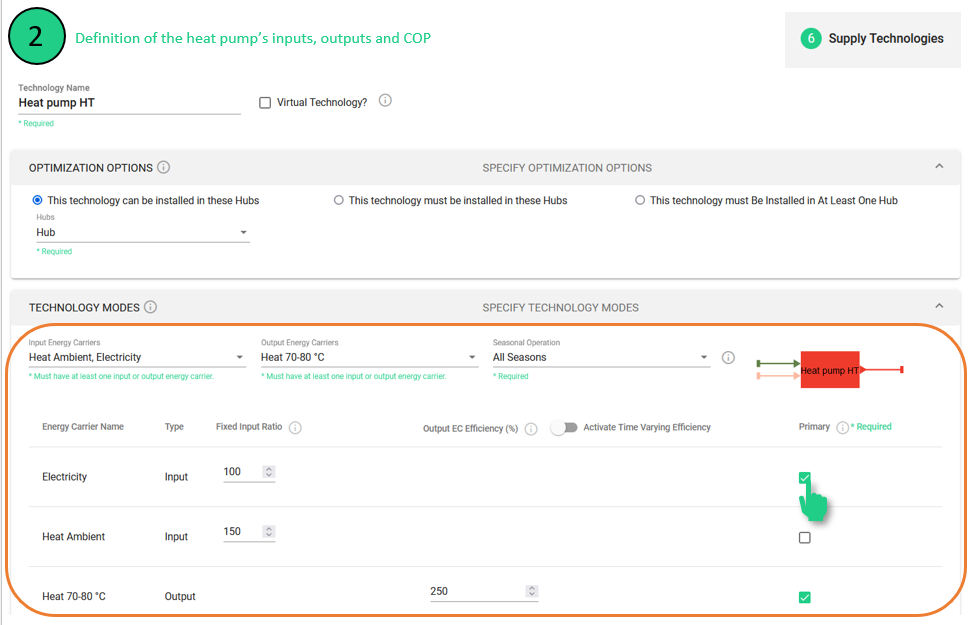Select 'must be installed in these Hubs'
The height and width of the screenshot is (625, 968).
339,201
